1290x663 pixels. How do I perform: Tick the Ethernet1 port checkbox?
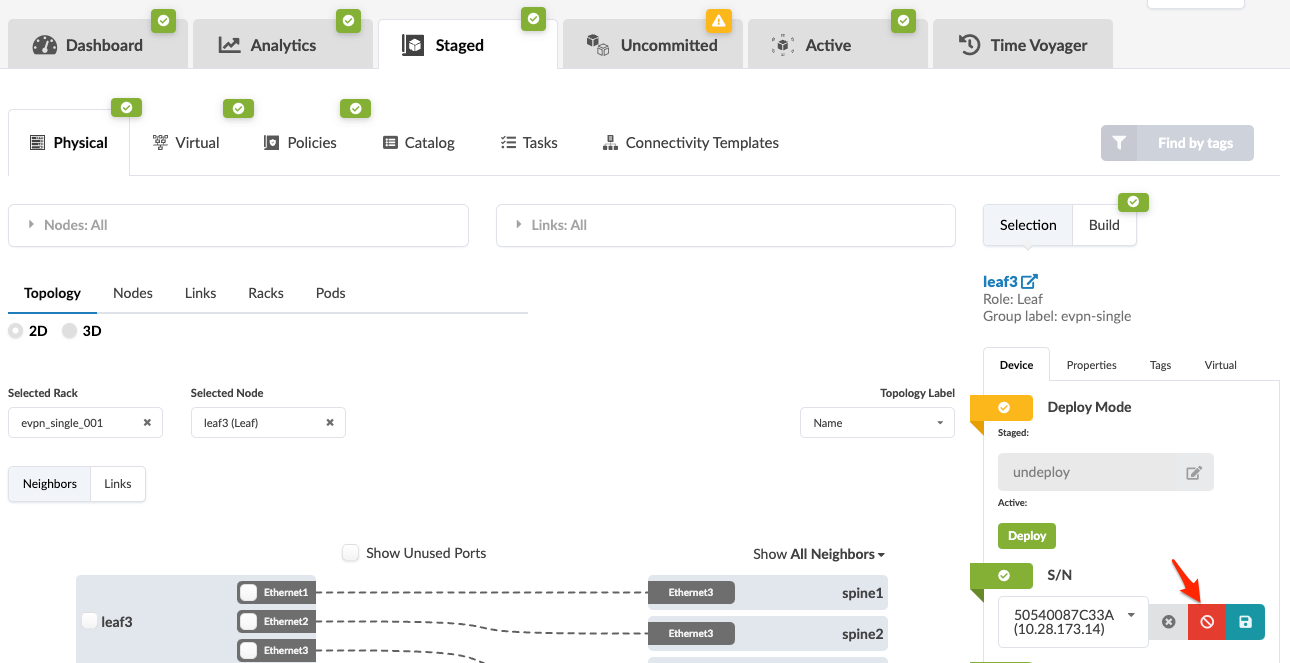(x=249, y=592)
